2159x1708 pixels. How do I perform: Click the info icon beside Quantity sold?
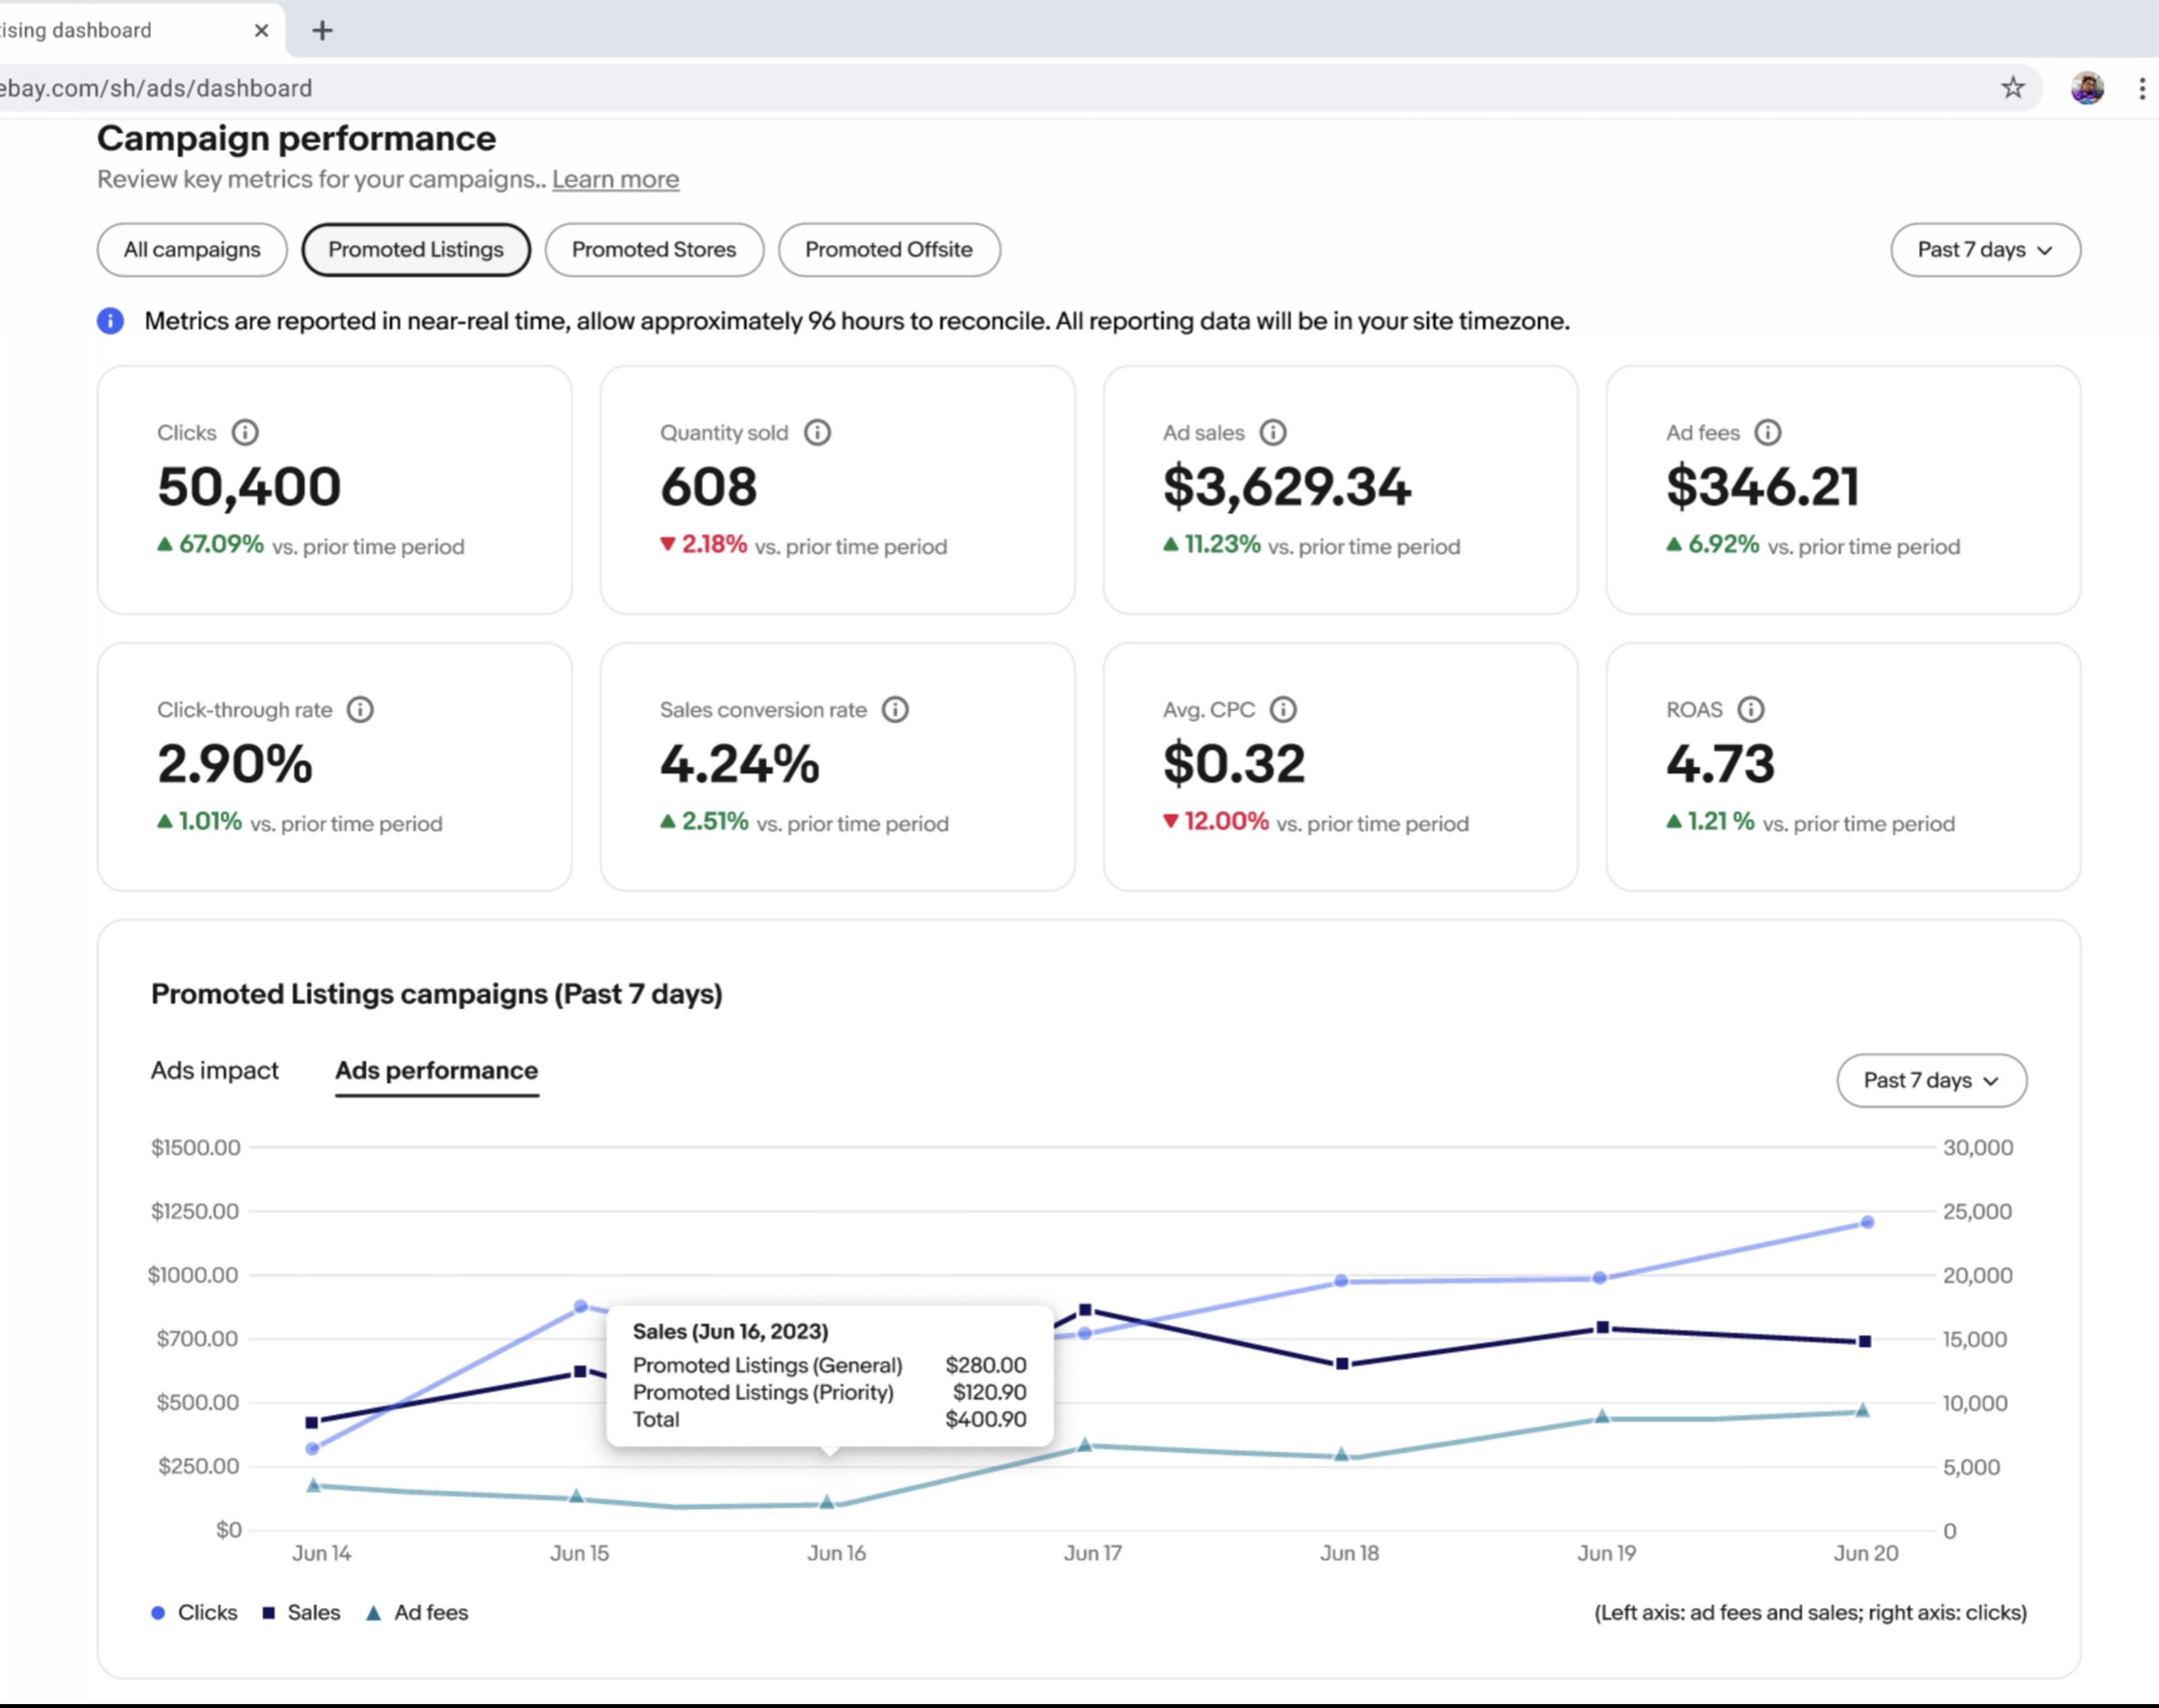pyautogui.click(x=817, y=432)
